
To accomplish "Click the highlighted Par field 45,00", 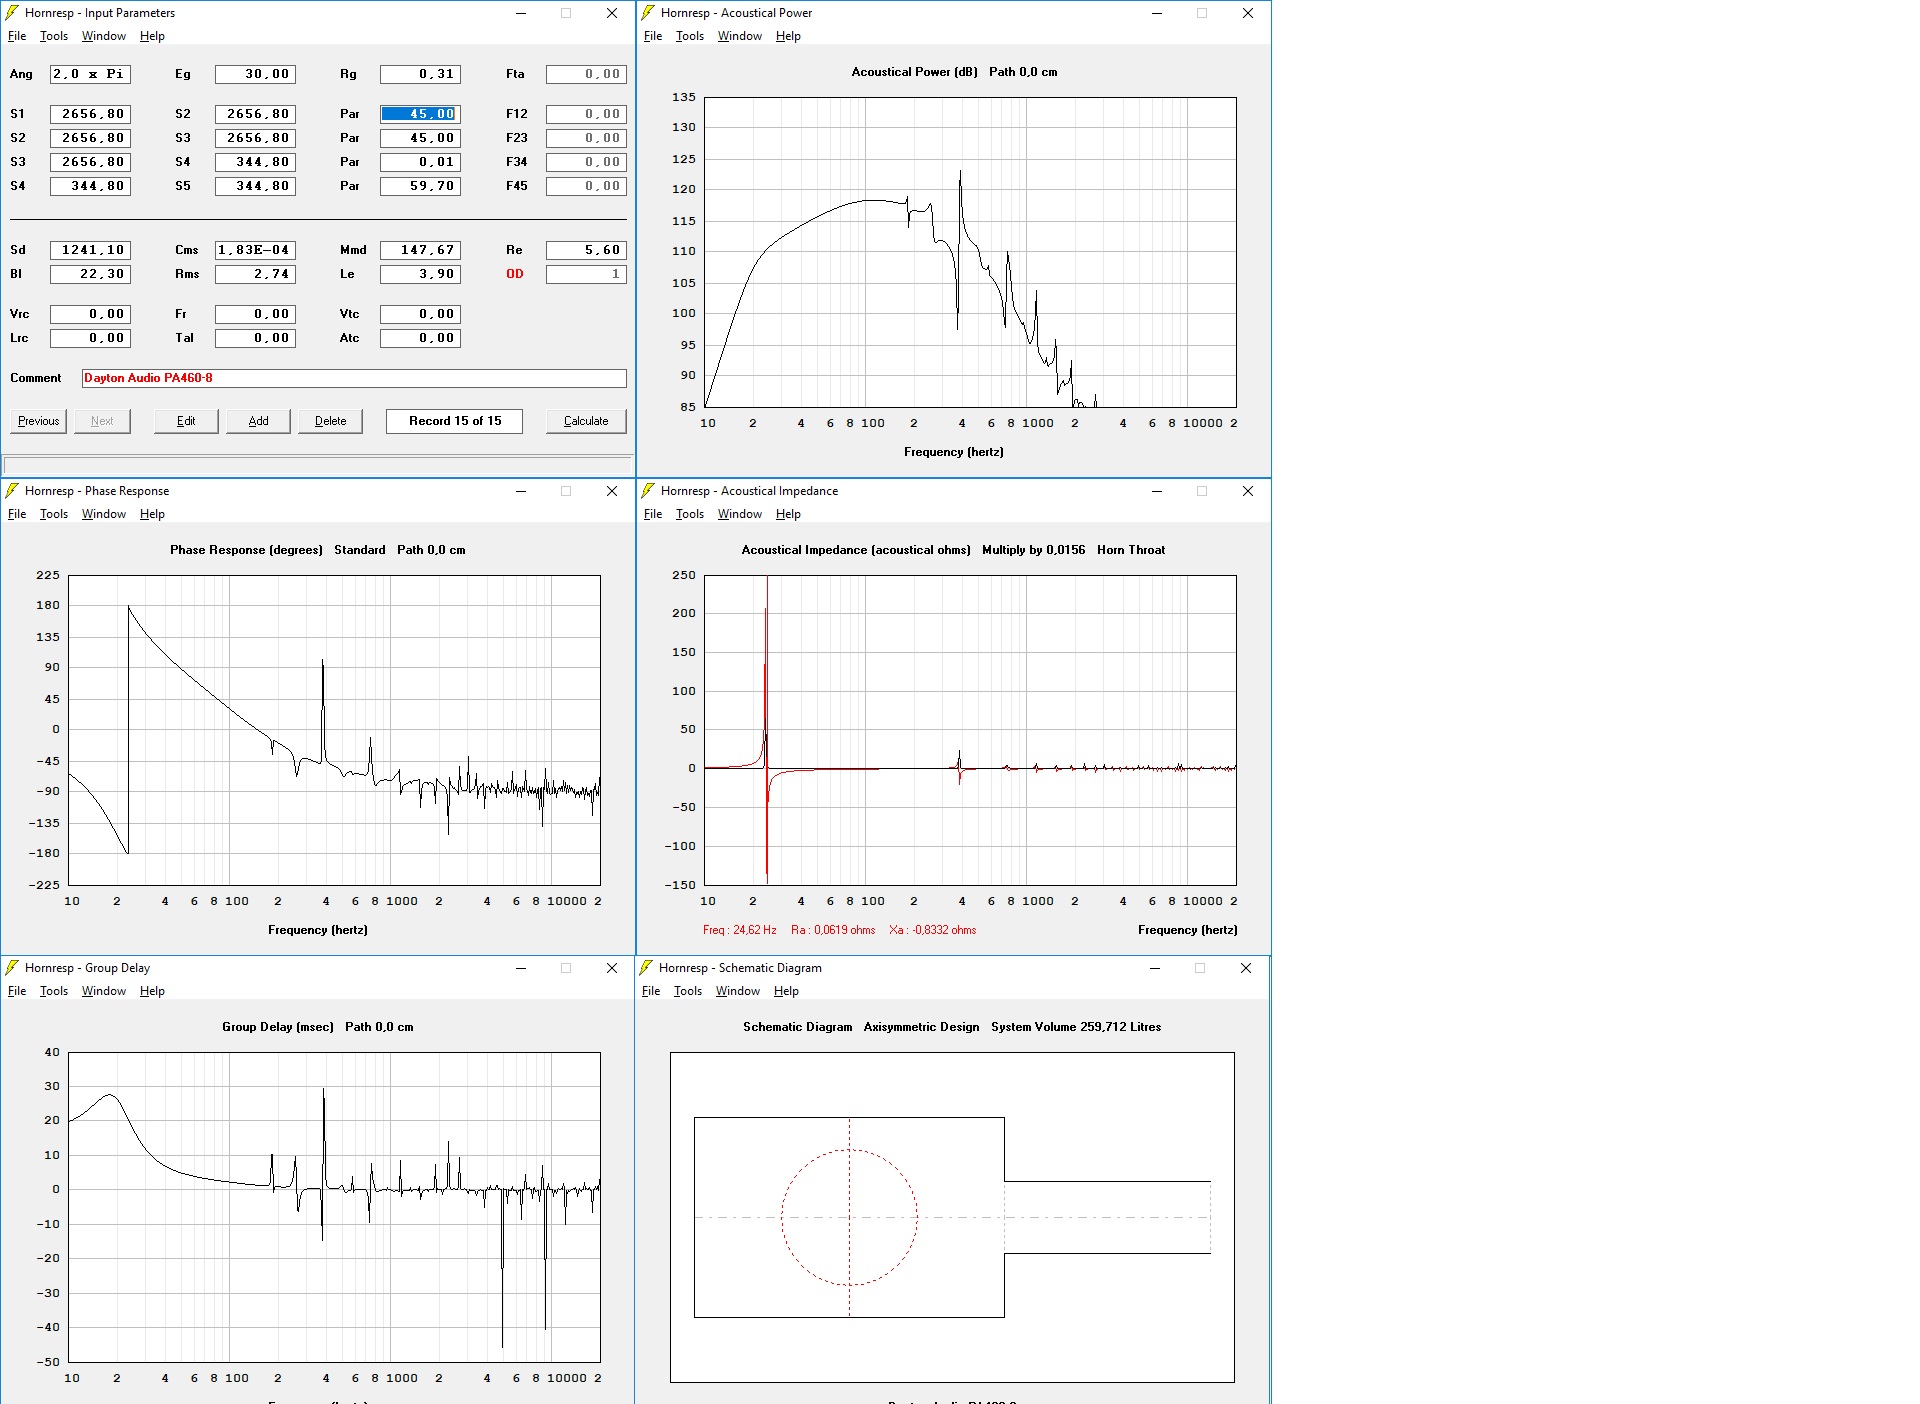I will pyautogui.click(x=420, y=114).
